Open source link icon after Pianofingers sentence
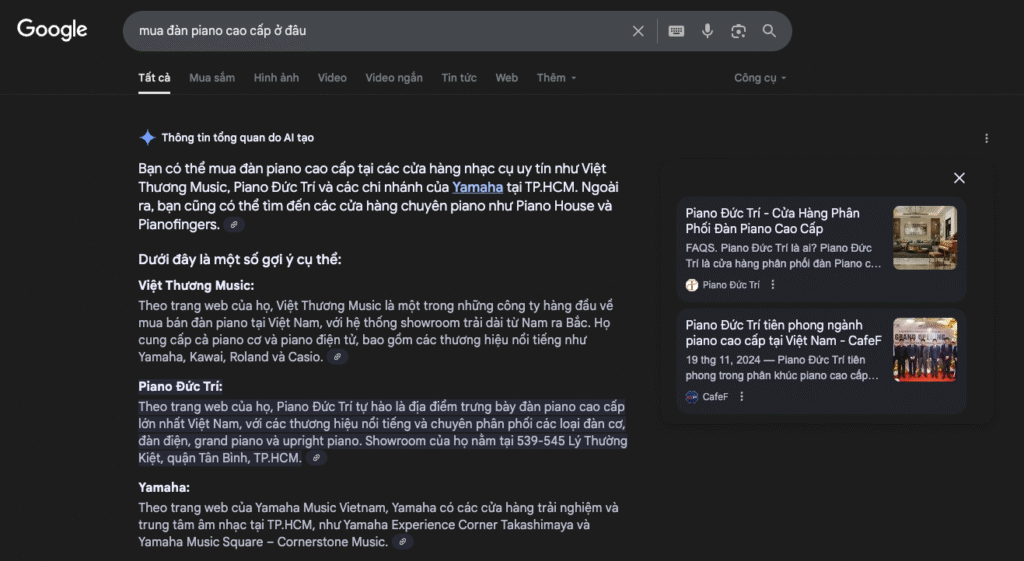The height and width of the screenshot is (561, 1024). click(x=234, y=225)
